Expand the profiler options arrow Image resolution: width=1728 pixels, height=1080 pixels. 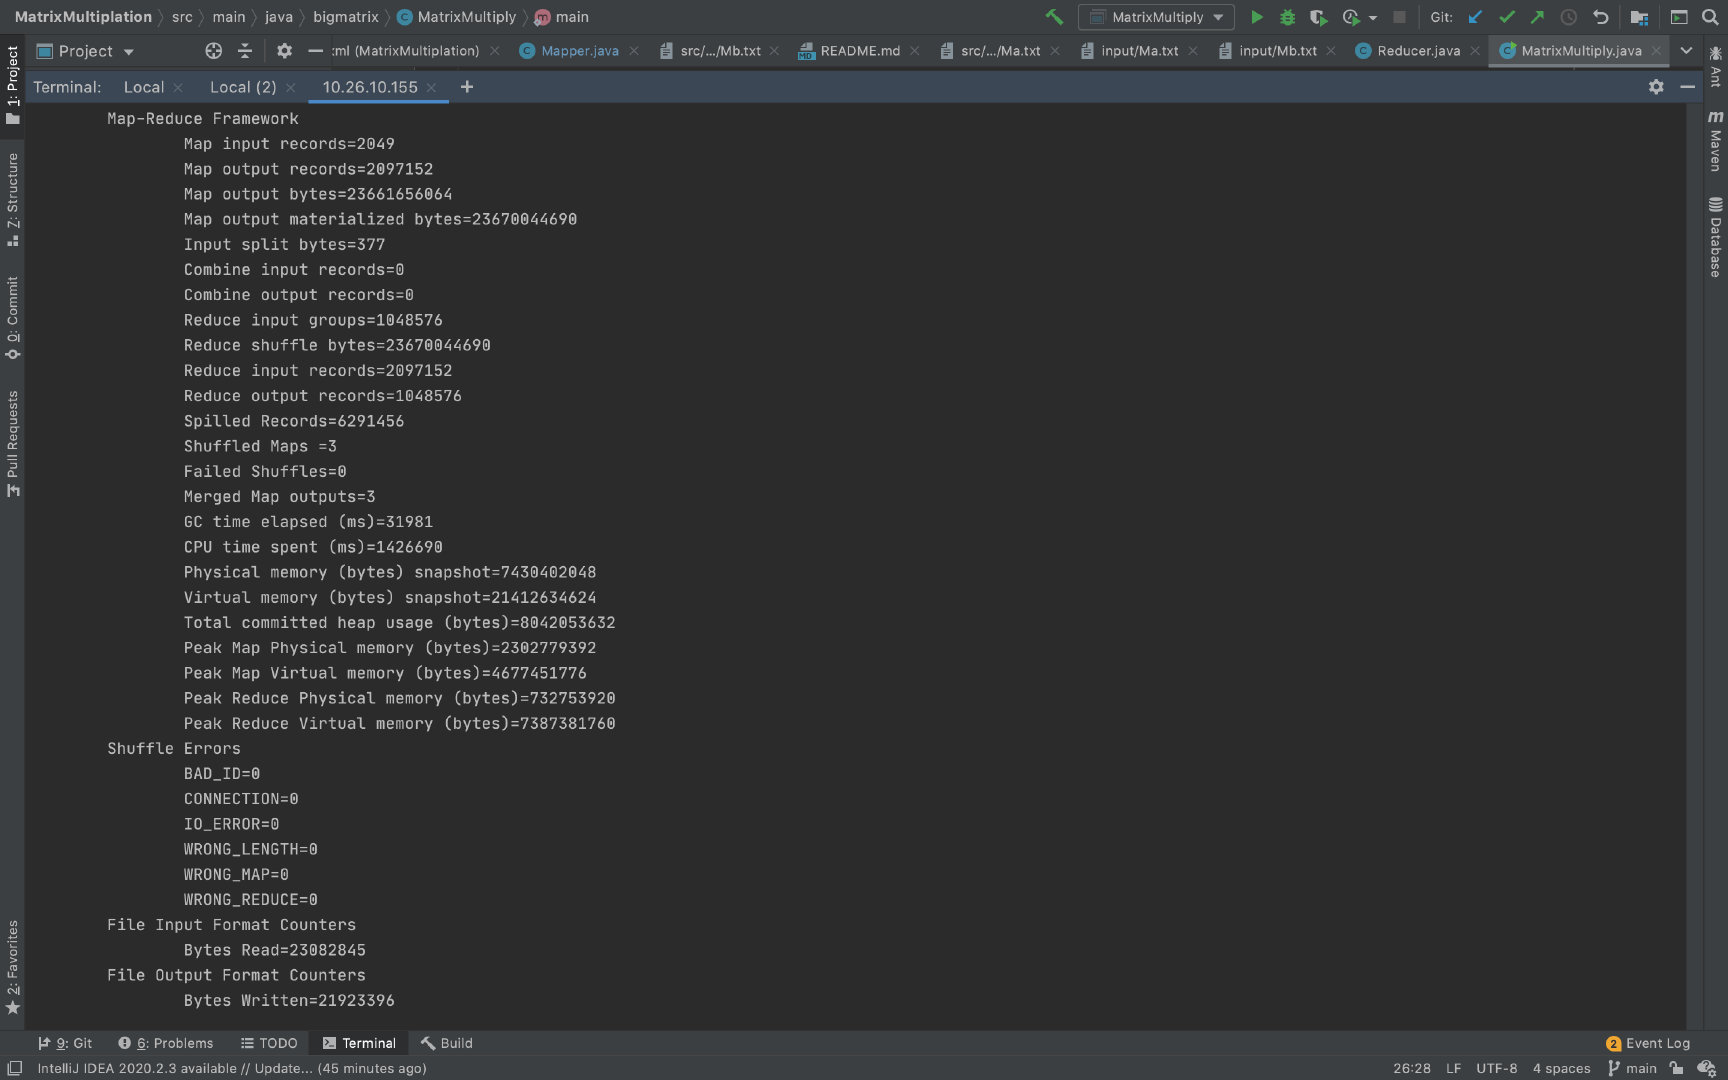tap(1373, 18)
